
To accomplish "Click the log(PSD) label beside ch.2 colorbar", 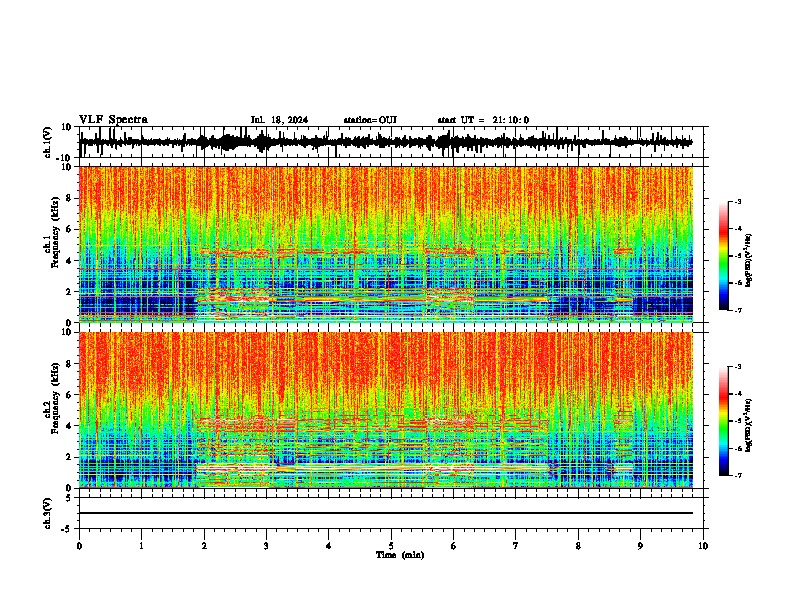I will (749, 426).
